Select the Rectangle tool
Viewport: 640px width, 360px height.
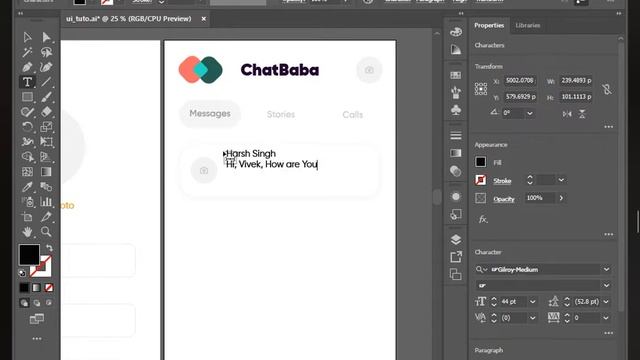pos(27,97)
